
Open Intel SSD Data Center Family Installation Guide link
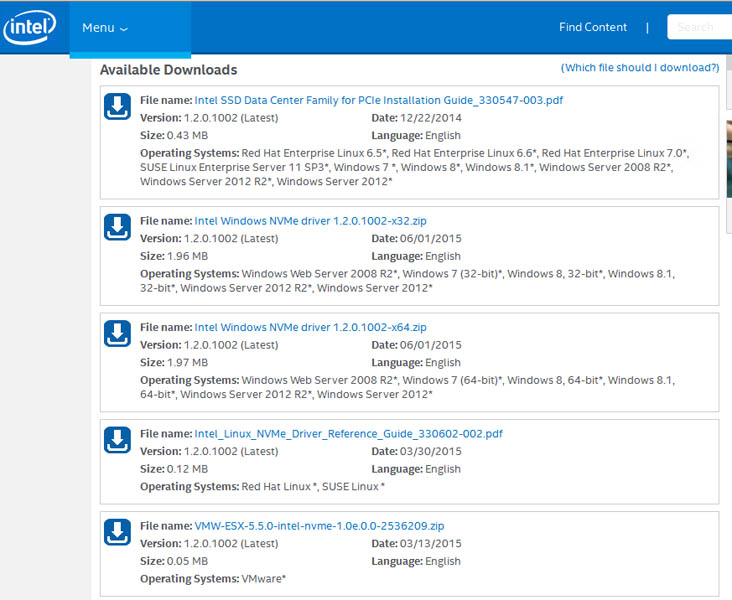click(x=379, y=100)
